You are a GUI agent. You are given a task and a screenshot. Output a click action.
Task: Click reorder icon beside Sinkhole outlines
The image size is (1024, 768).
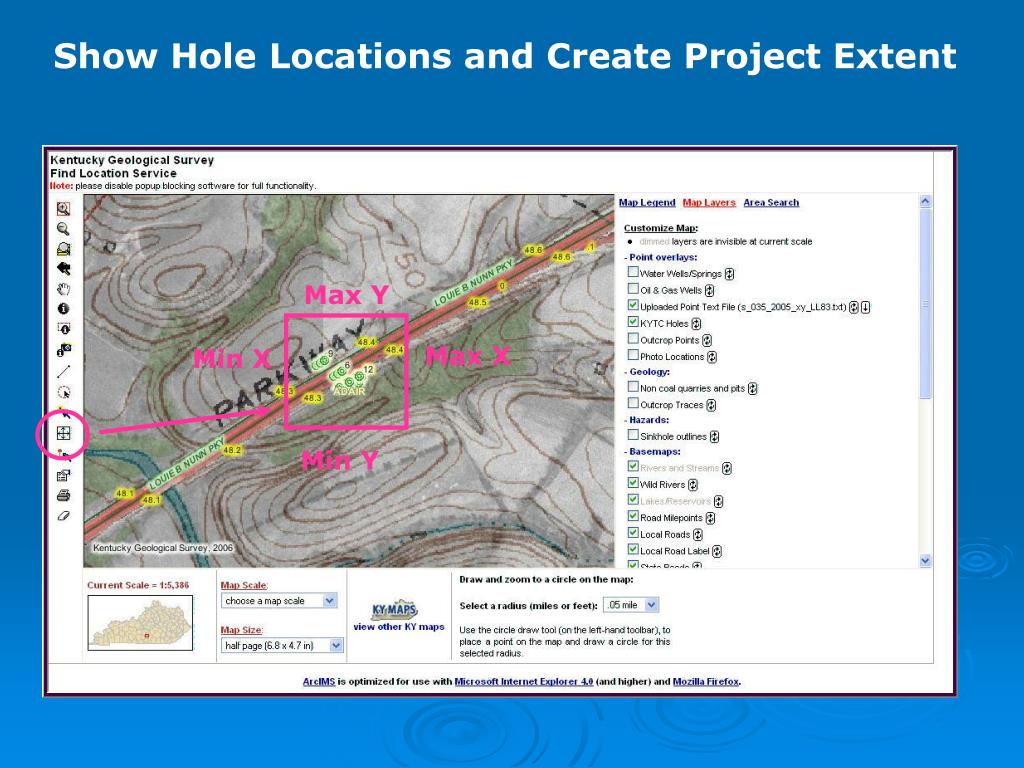[x=714, y=437]
